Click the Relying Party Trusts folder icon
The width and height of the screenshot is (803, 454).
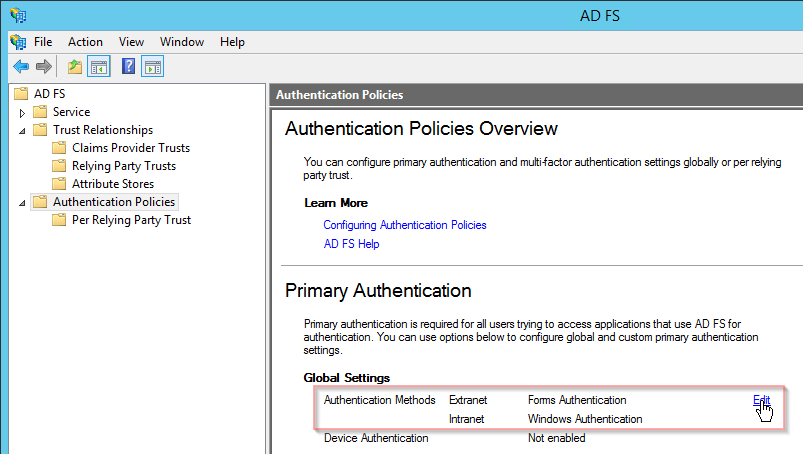[x=59, y=166]
